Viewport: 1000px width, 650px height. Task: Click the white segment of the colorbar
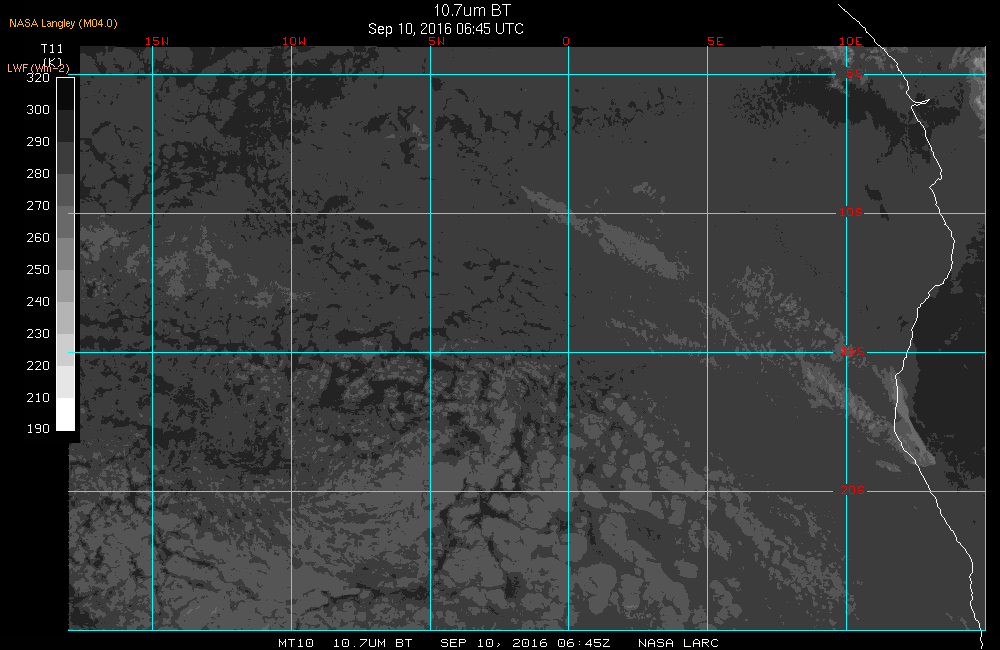[66, 414]
